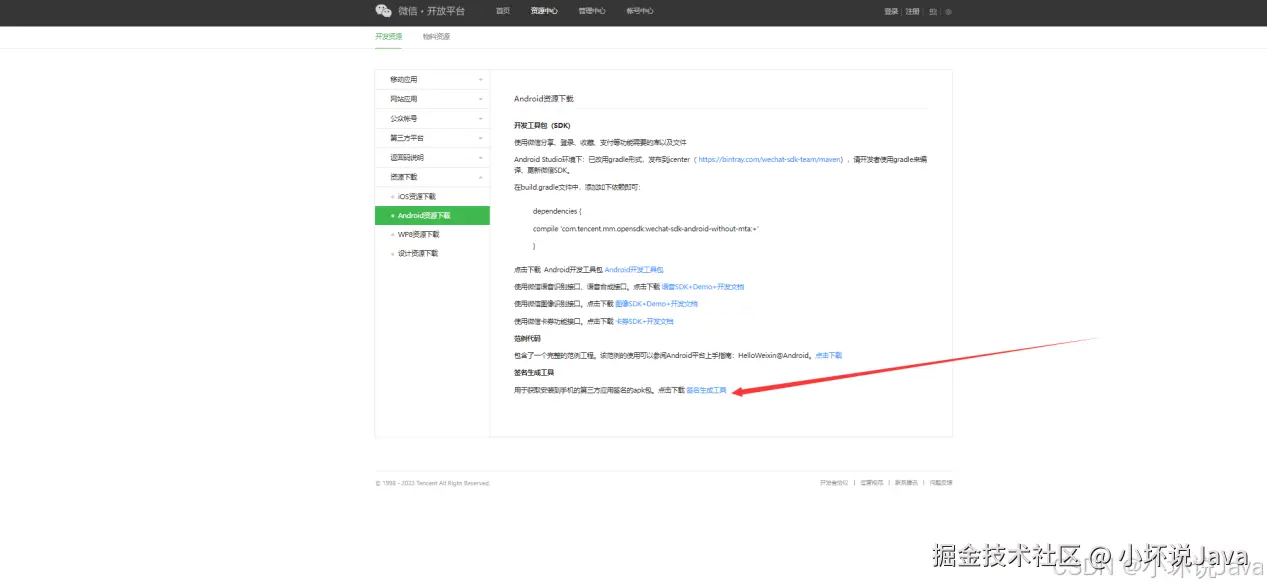Image resolution: width=1267 pixels, height=588 pixels.
Task: Open the 首页 navigation item
Action: [x=503, y=11]
